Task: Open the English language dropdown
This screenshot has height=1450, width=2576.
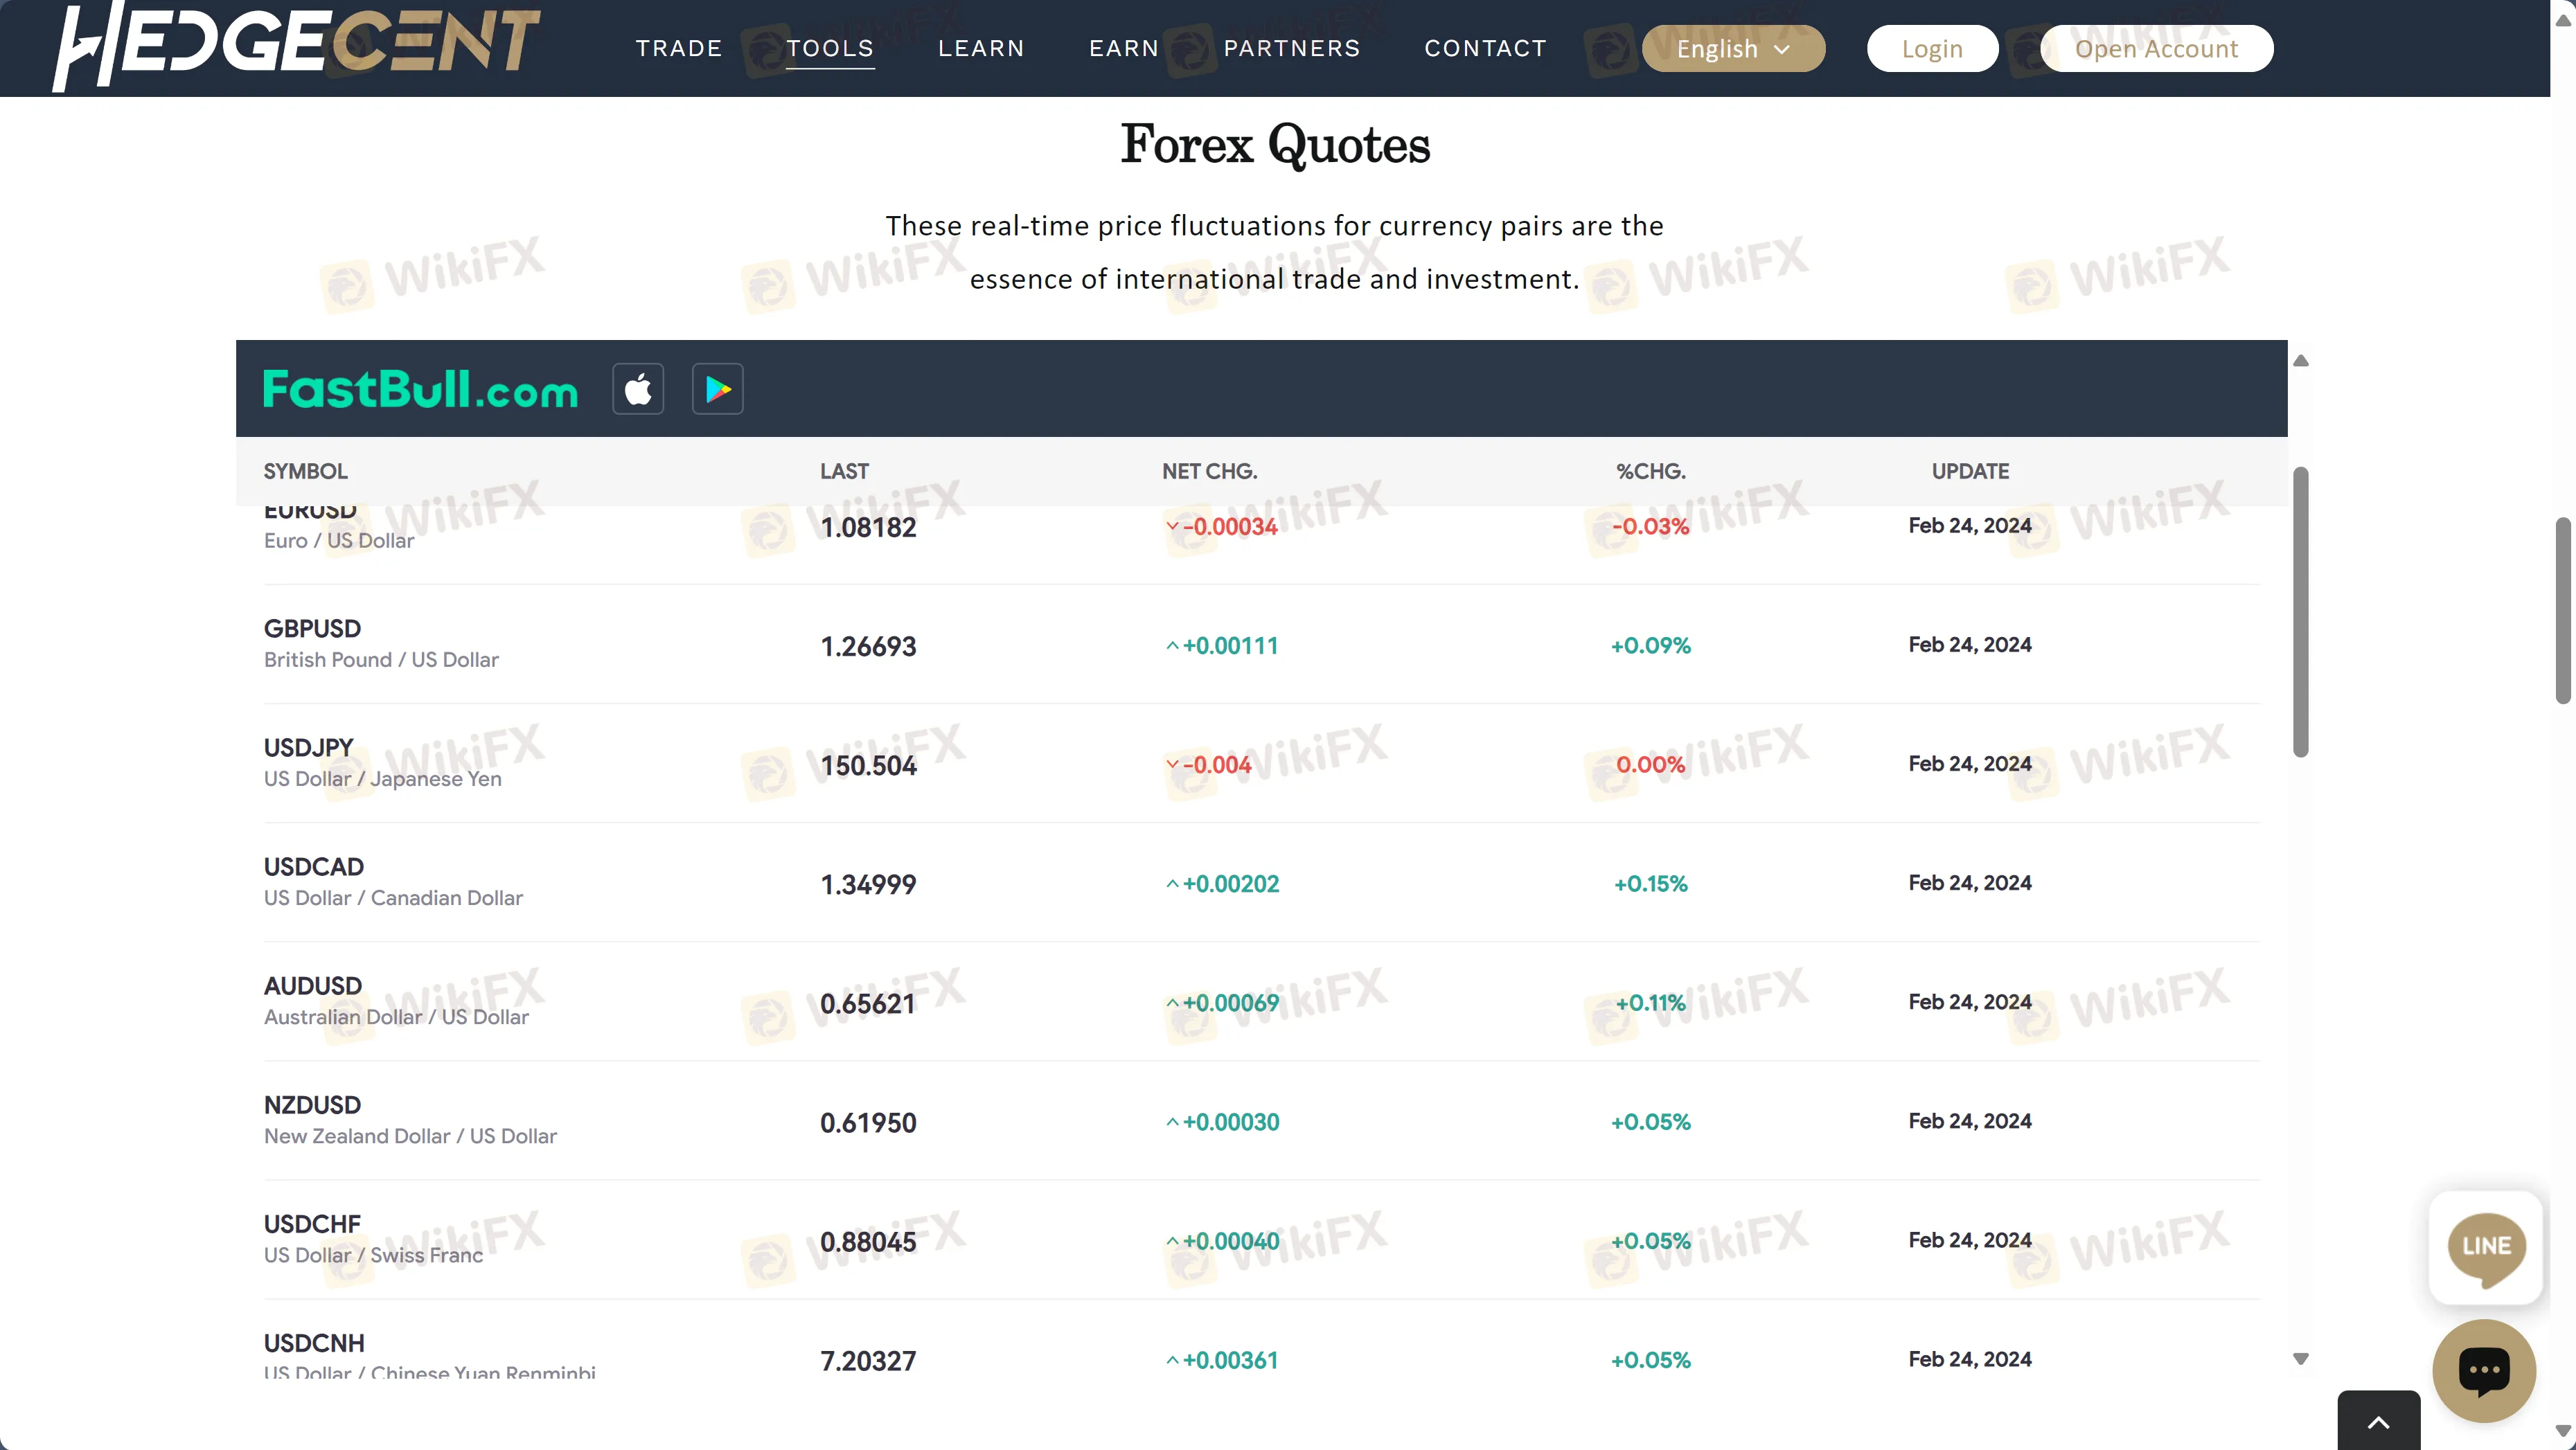Action: (1733, 48)
